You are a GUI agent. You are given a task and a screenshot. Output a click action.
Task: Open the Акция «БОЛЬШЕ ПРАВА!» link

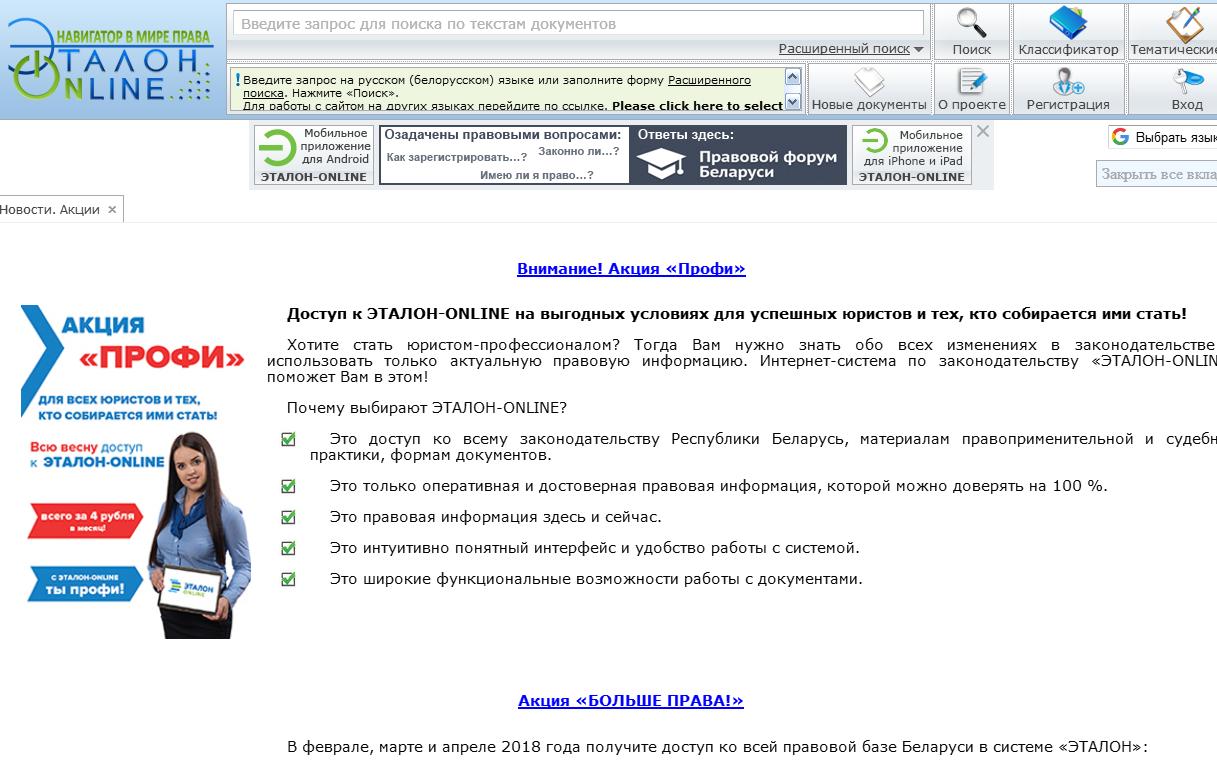click(631, 701)
